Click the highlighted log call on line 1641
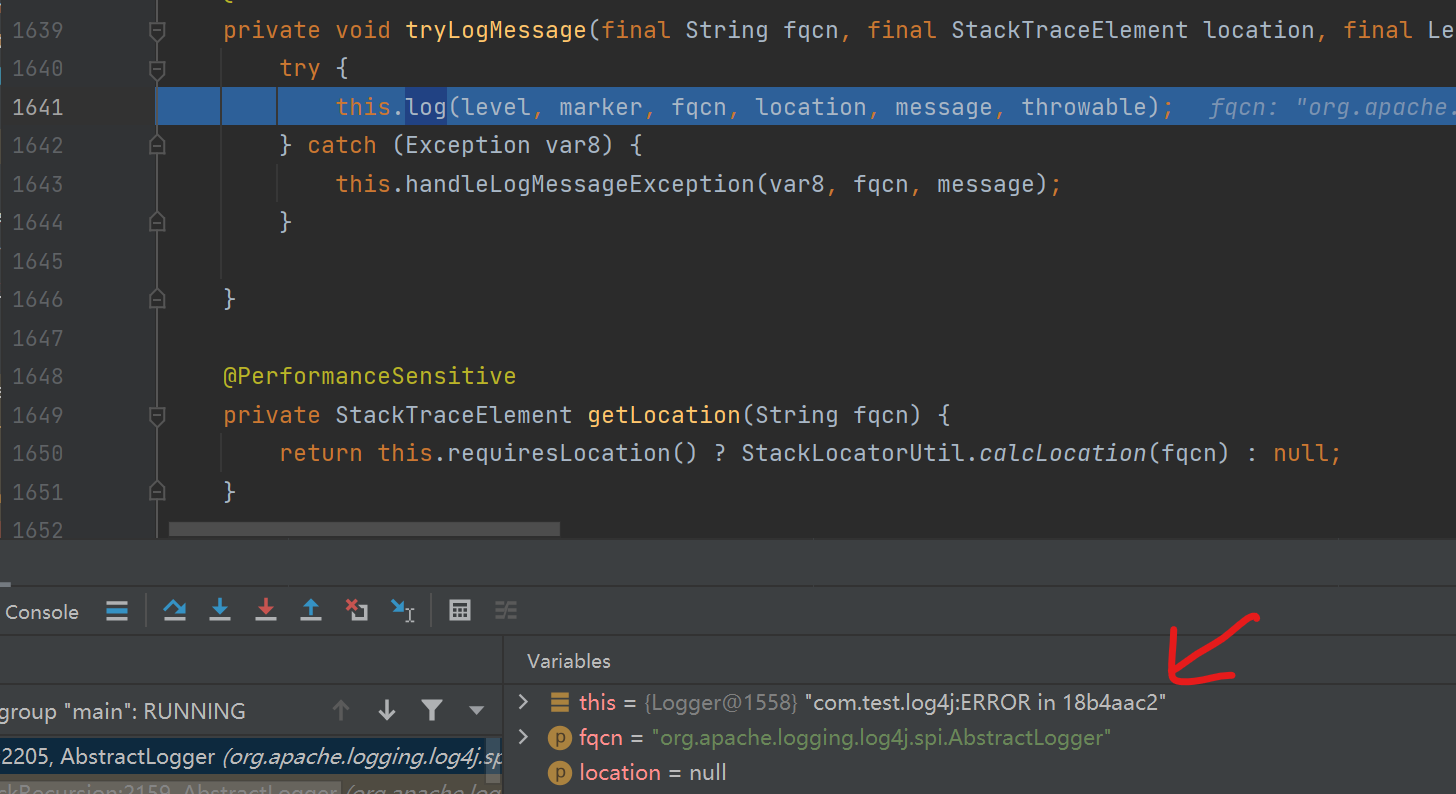This screenshot has width=1456, height=794. pos(426,107)
